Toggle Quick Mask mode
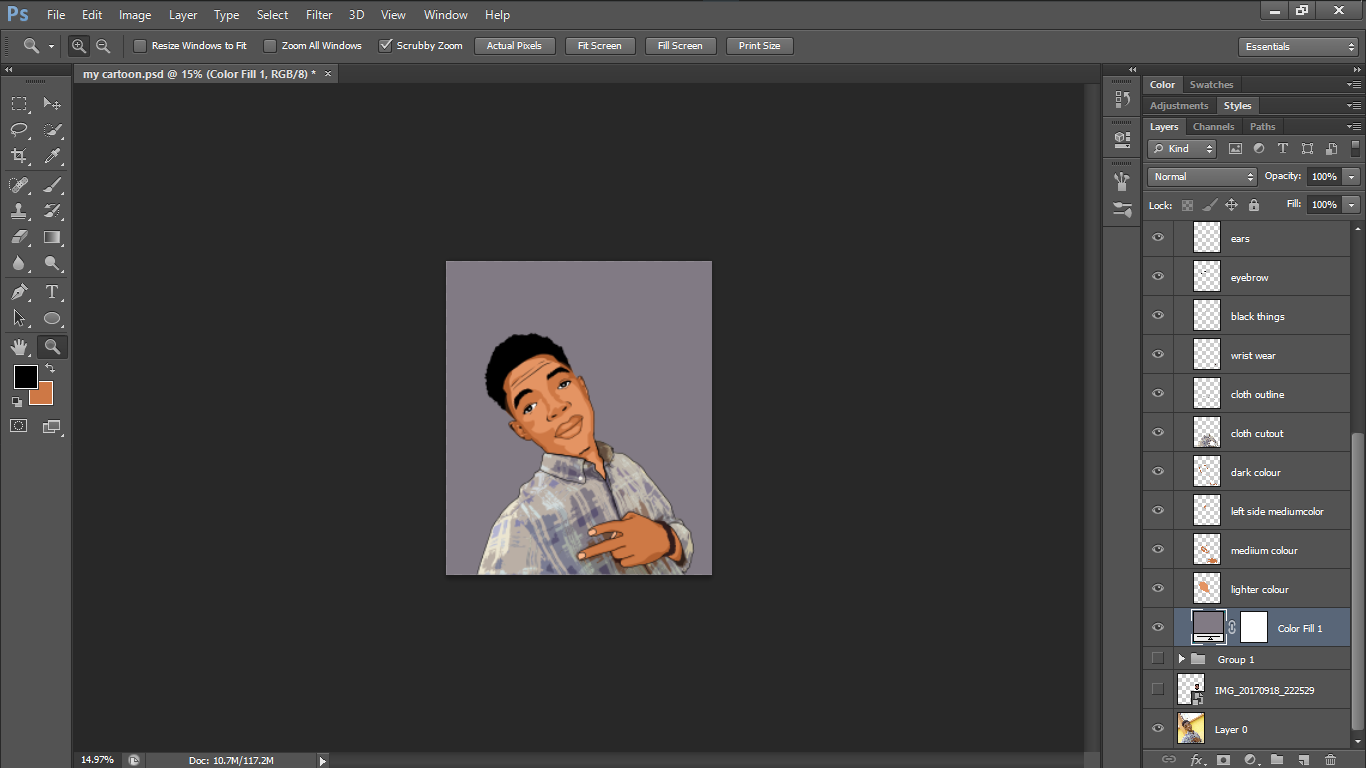The image size is (1366, 768). (19, 426)
